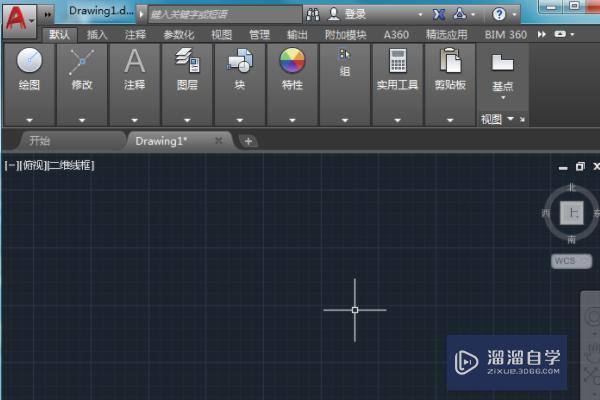
Task: Click the ViewCube 南 south label
Action: 572,240
